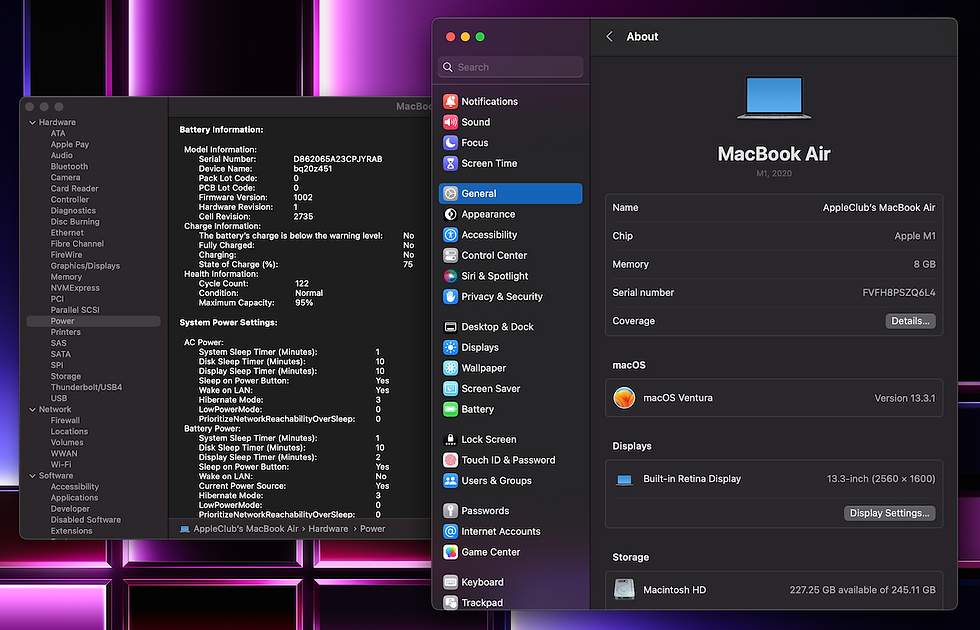Go back with the About chevron
980x630 pixels.
click(x=609, y=36)
